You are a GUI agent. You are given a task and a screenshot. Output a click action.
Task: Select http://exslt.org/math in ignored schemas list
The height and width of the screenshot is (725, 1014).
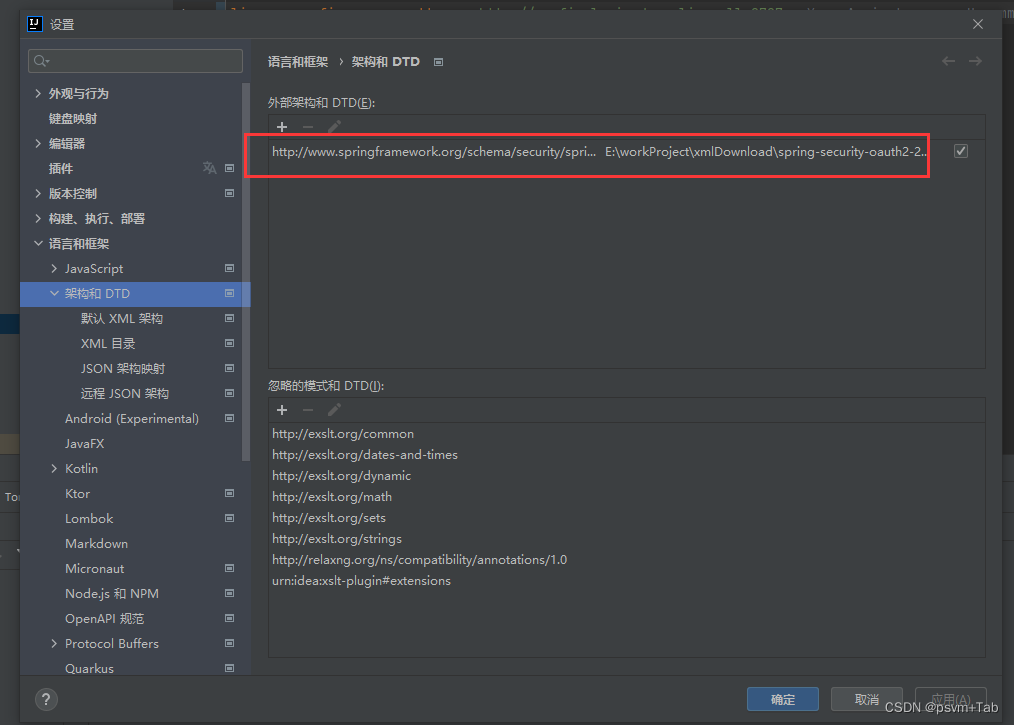click(x=332, y=496)
